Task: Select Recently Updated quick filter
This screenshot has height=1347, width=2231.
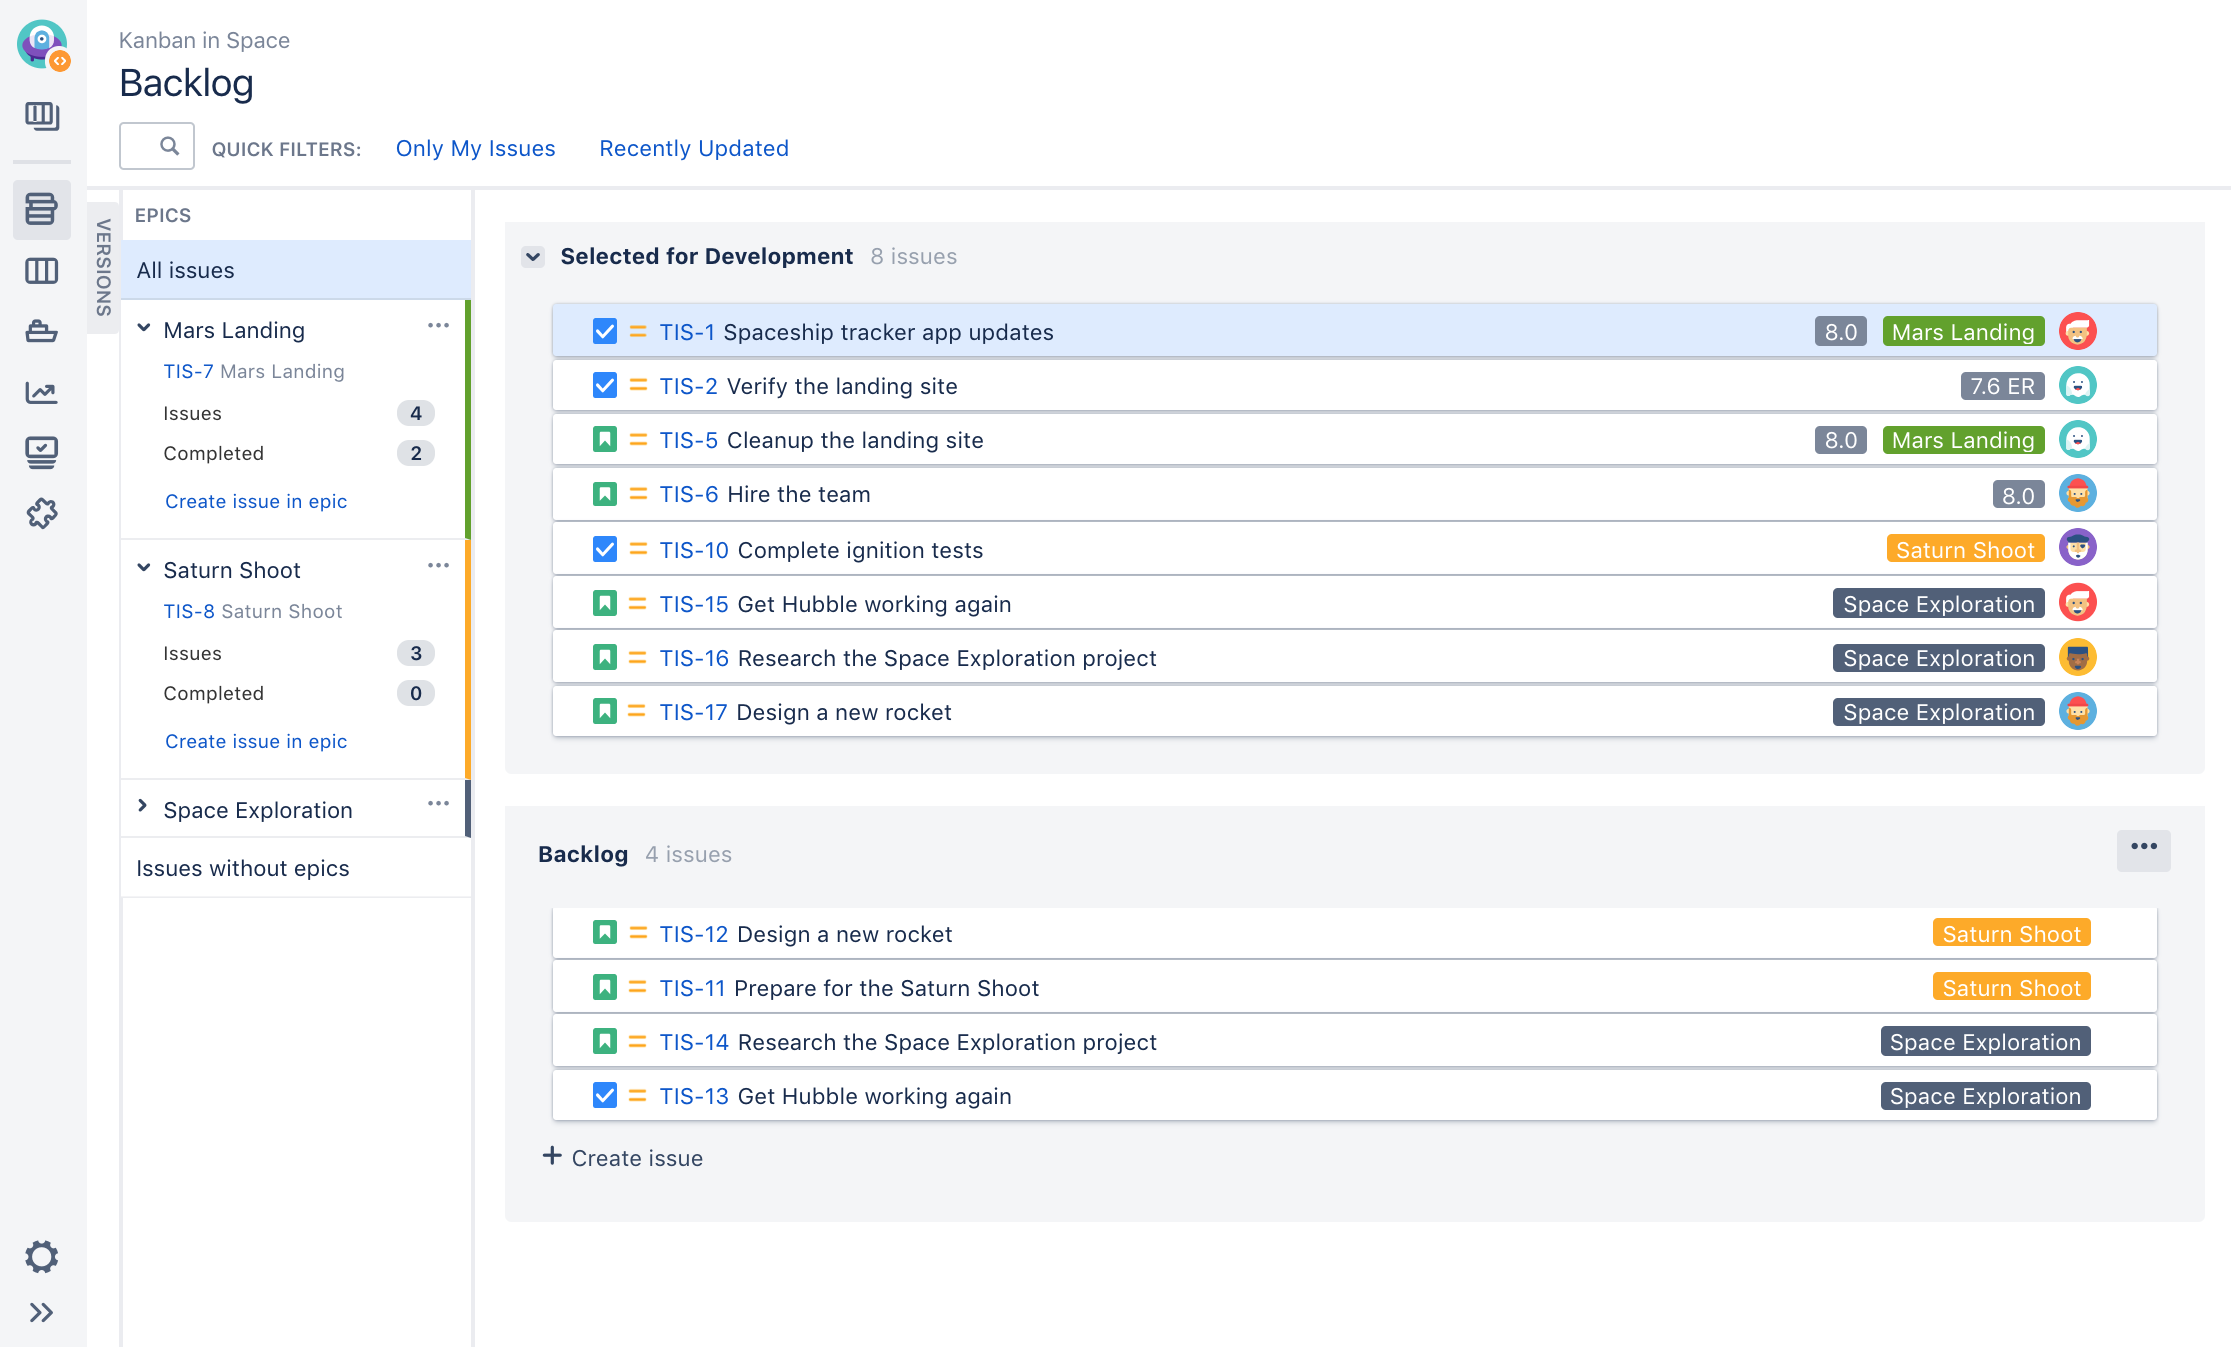Action: coord(693,147)
